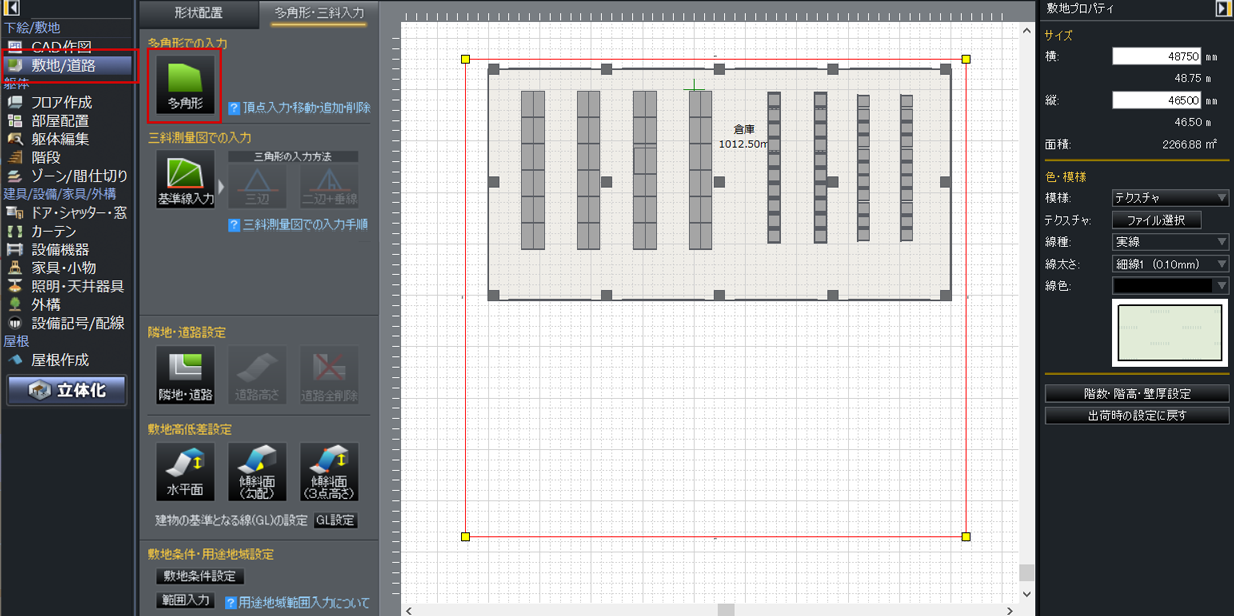Select the 傾斜面 (勾配) slope tool

[257, 472]
